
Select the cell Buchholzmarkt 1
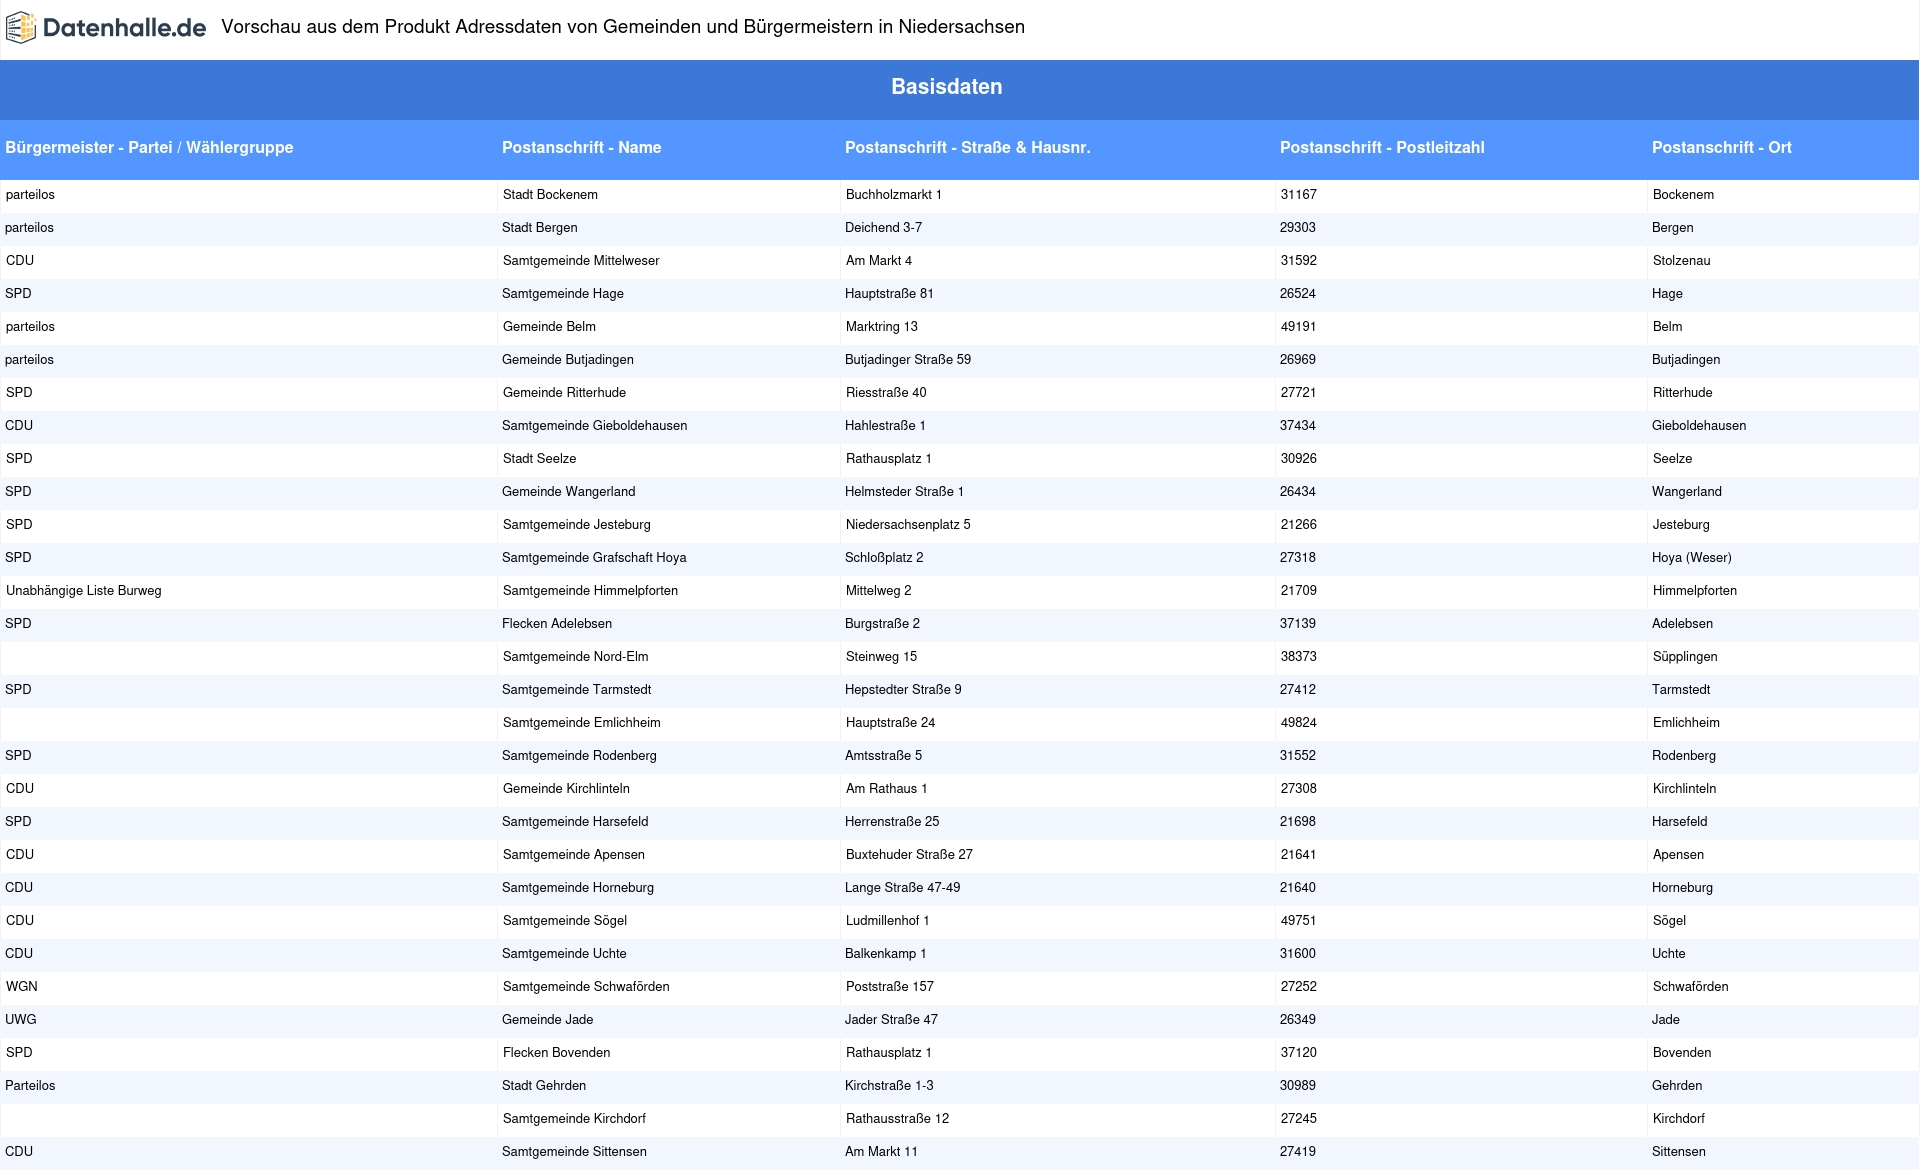pos(894,195)
